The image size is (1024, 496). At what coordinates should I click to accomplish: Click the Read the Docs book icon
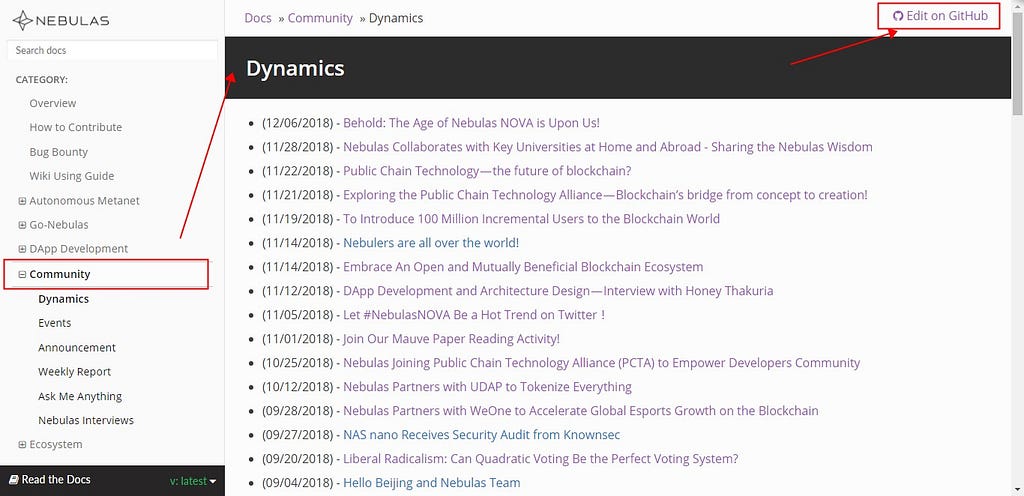tap(13, 480)
